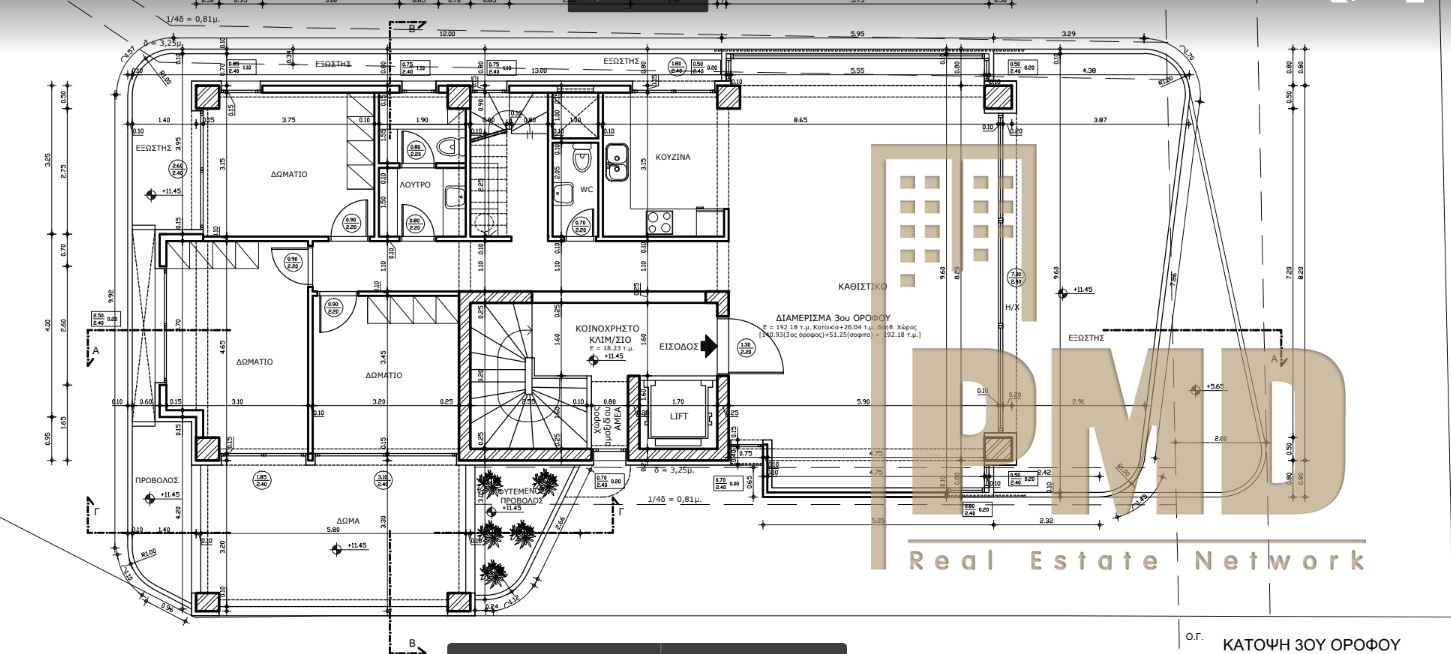Click the ΛΟΥΤΡΟ bathroom label

coord(415,185)
